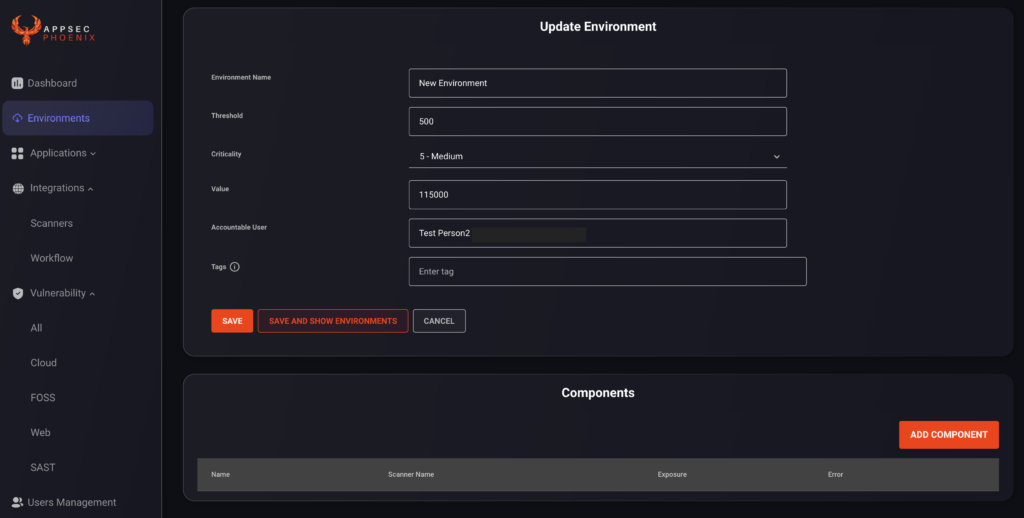Collapse the Integrations submenu
This screenshot has height=518, width=1024.
[x=90, y=189]
